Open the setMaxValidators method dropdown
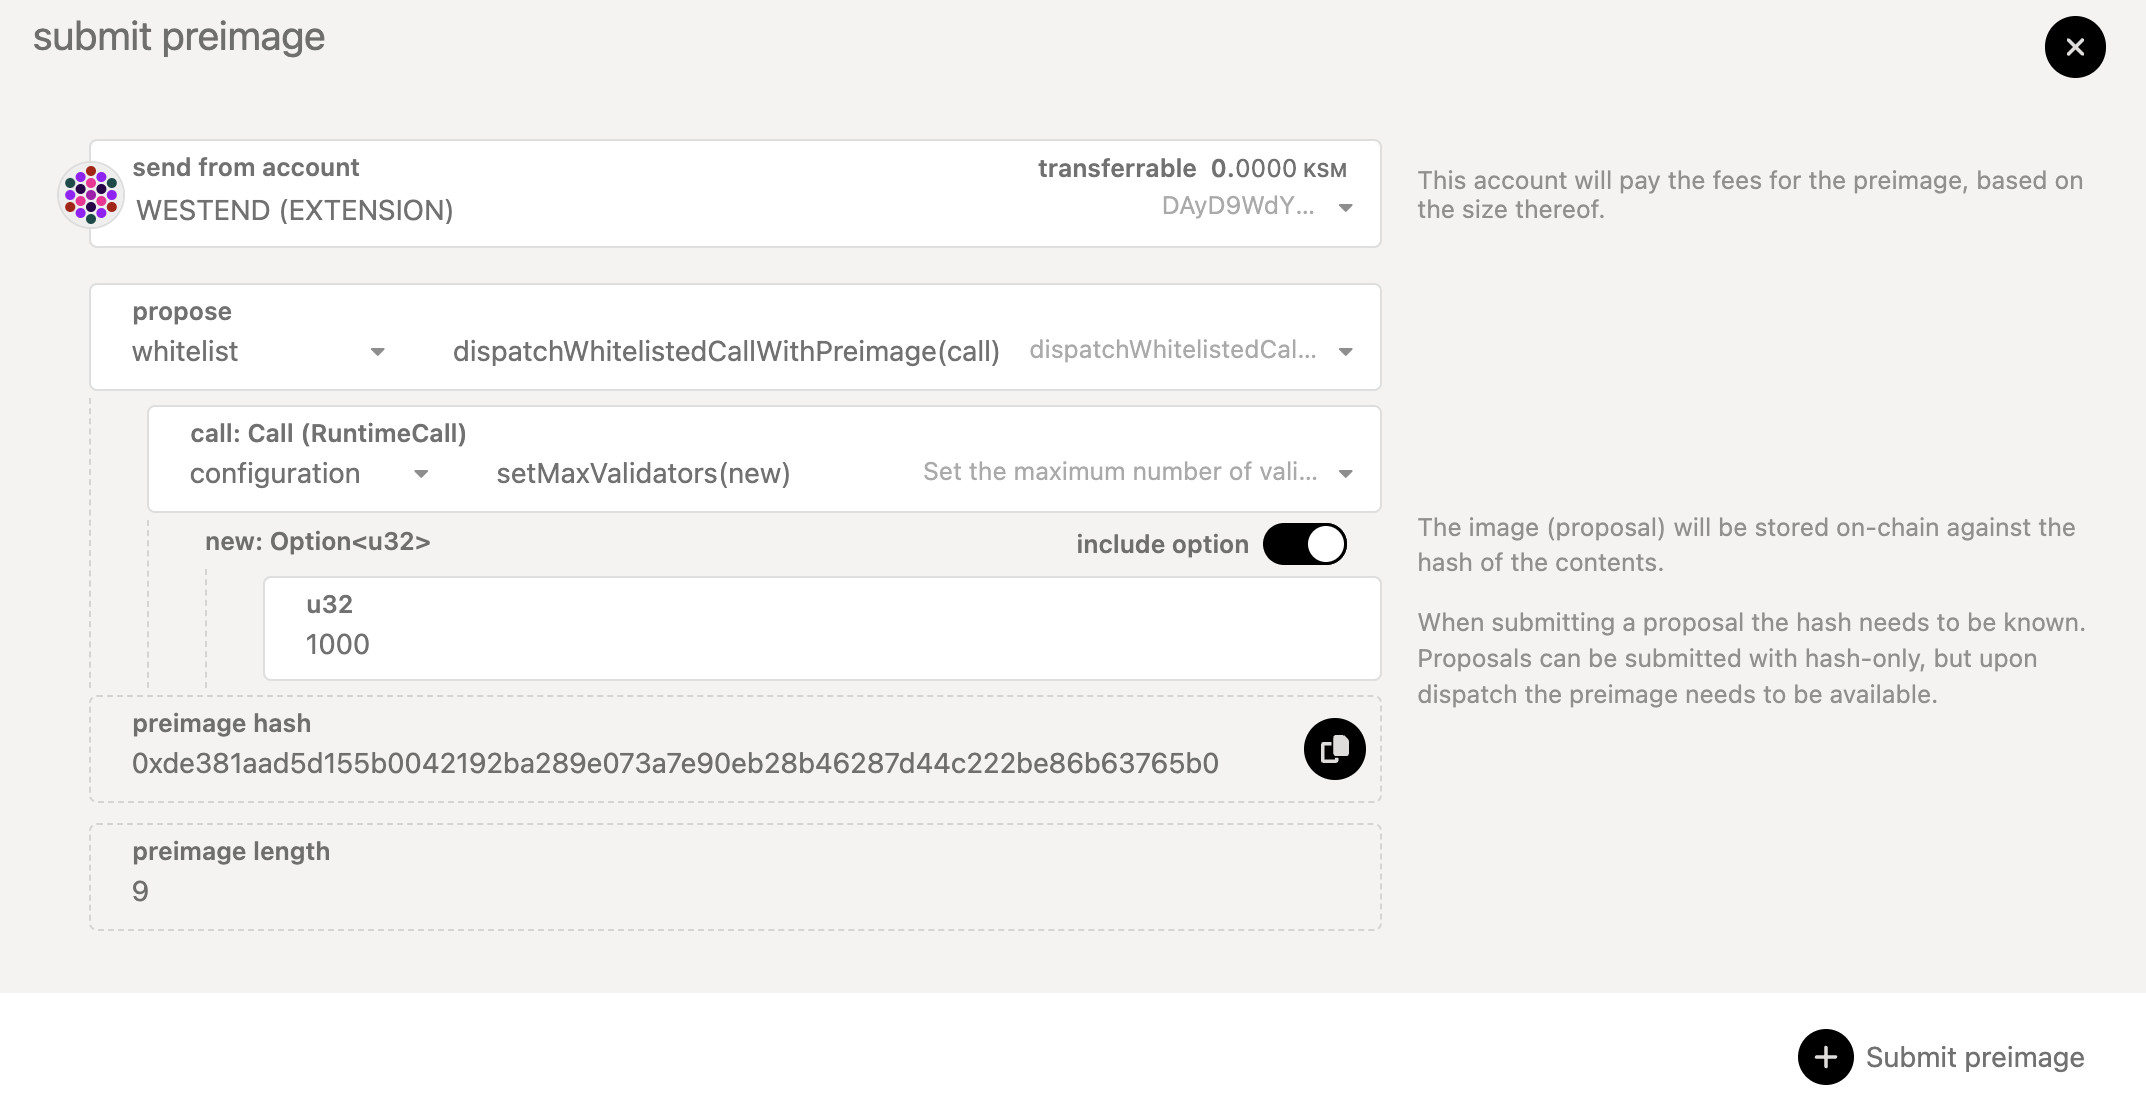Viewport: 2146px width, 1113px height. tap(643, 473)
